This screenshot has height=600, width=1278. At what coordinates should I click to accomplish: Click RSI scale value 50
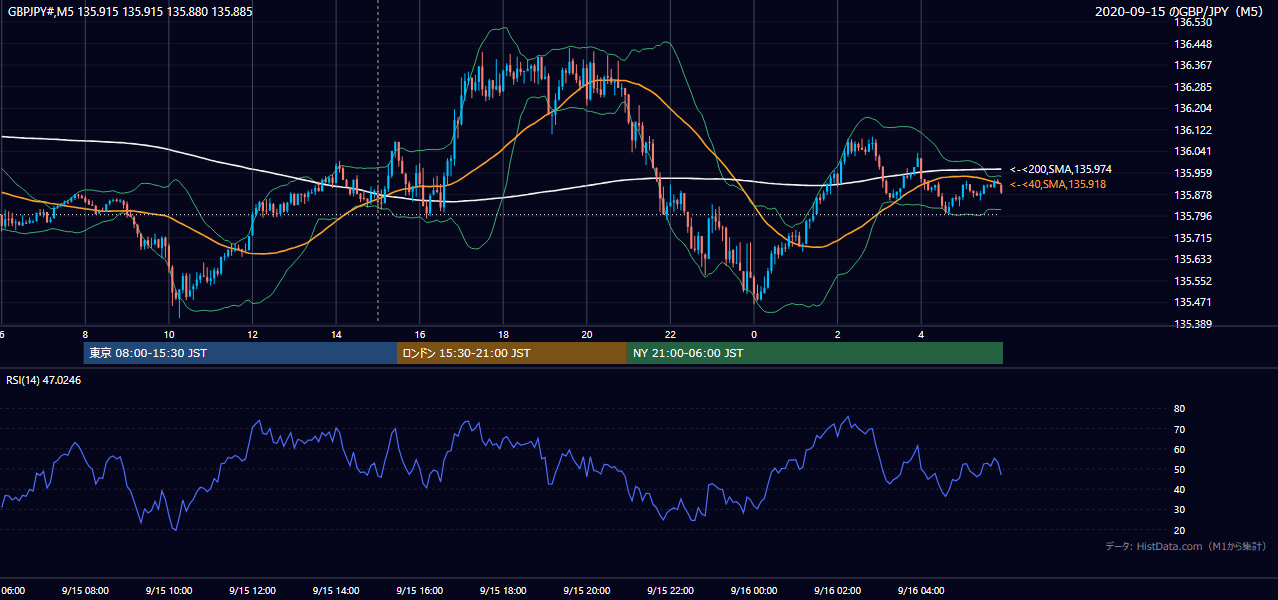click(x=1179, y=469)
